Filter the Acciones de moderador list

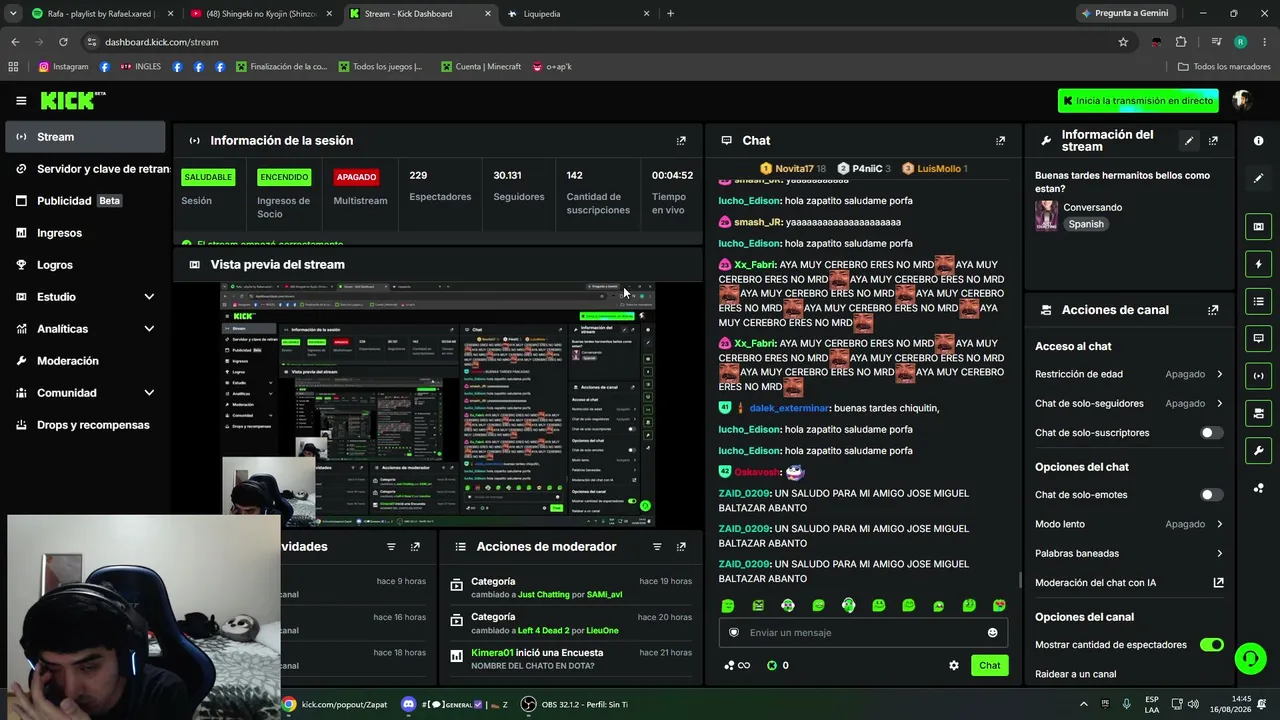coord(657,547)
